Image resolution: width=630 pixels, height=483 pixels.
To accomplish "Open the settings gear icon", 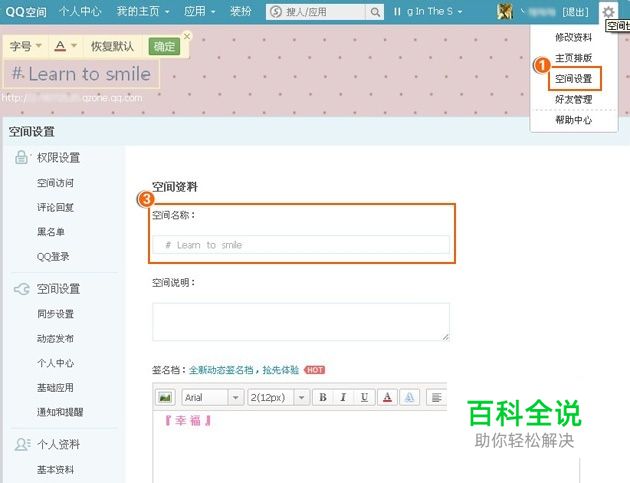I will click(608, 12).
